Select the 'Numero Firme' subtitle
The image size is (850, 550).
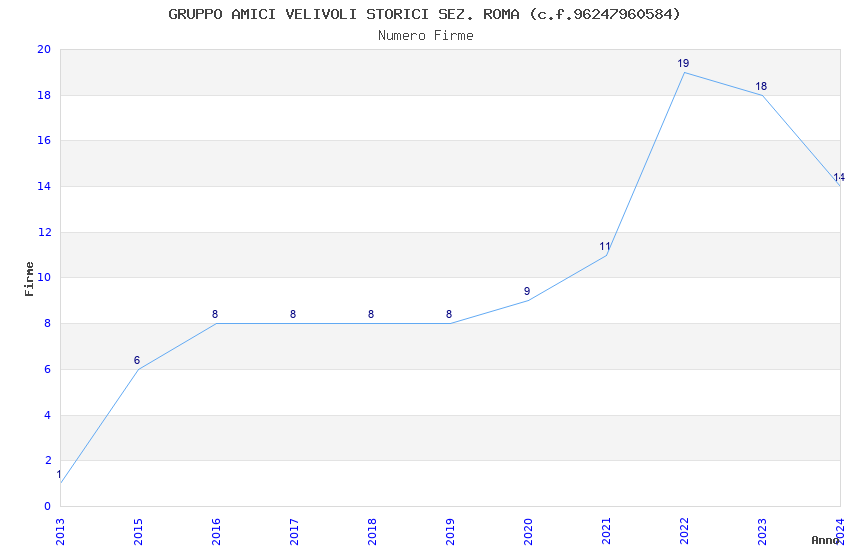[426, 36]
